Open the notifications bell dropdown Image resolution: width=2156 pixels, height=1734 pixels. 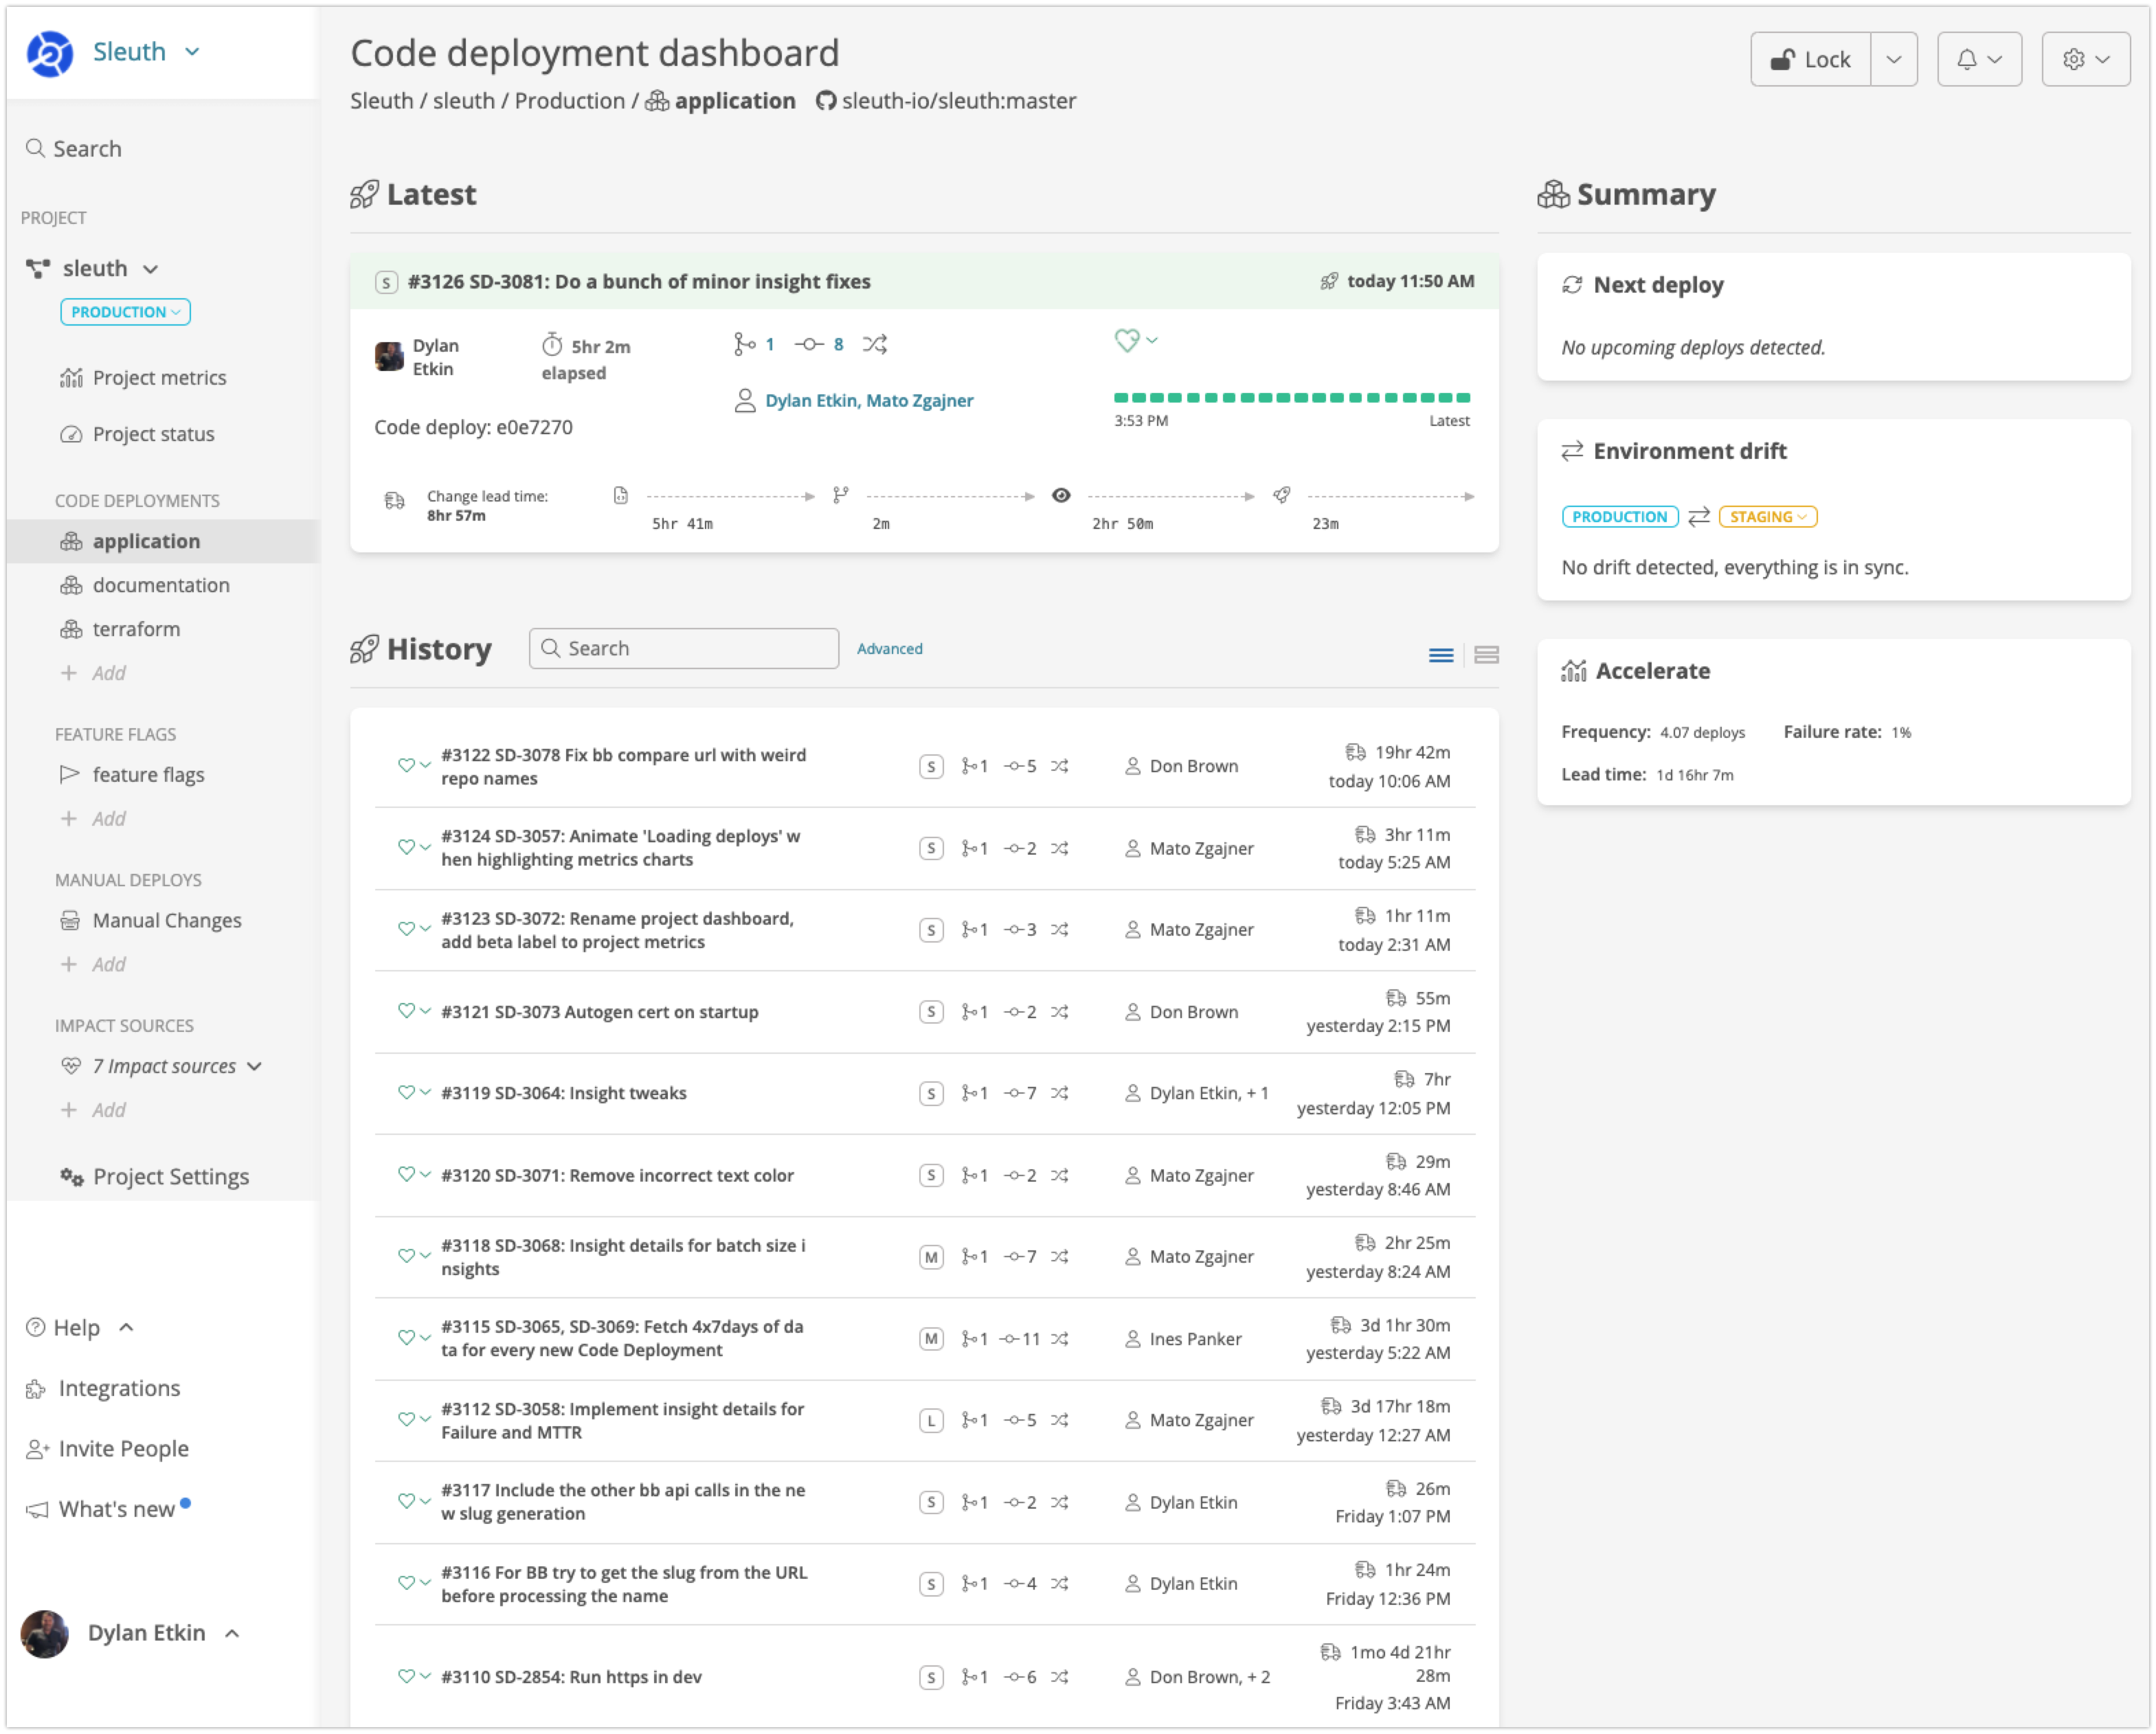coord(1979,60)
